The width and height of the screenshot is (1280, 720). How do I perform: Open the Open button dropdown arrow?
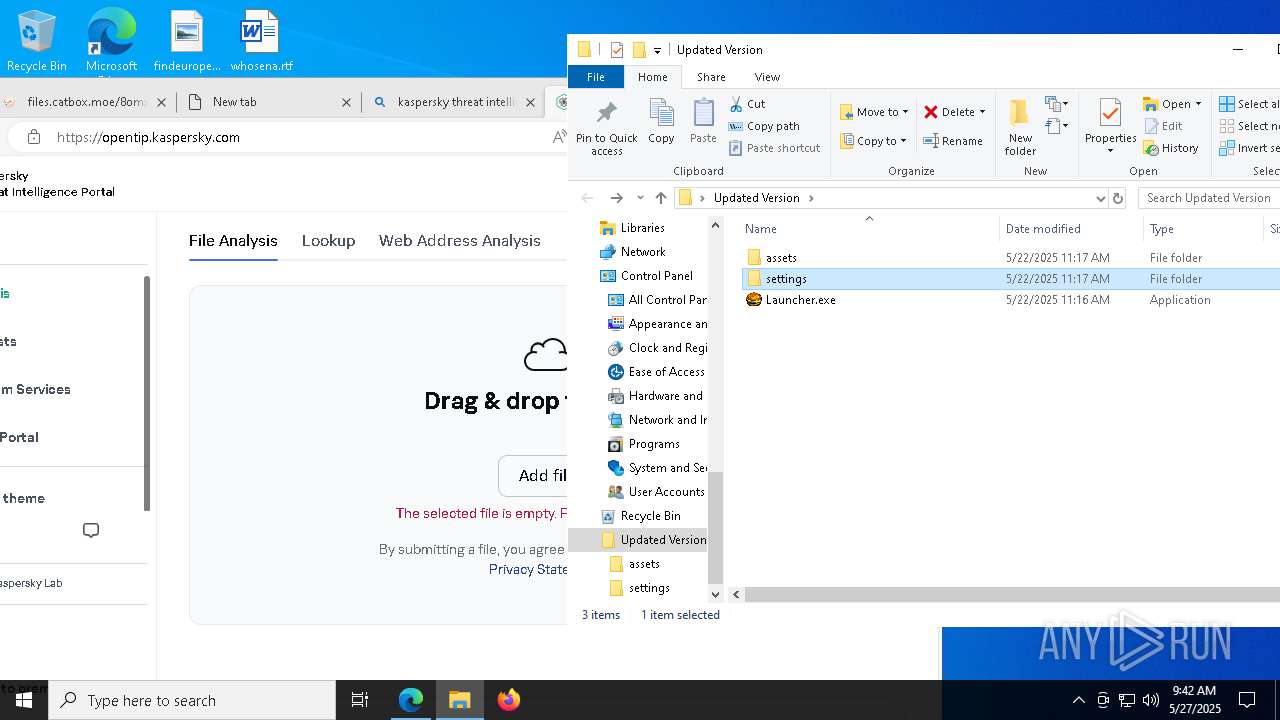(1198, 104)
